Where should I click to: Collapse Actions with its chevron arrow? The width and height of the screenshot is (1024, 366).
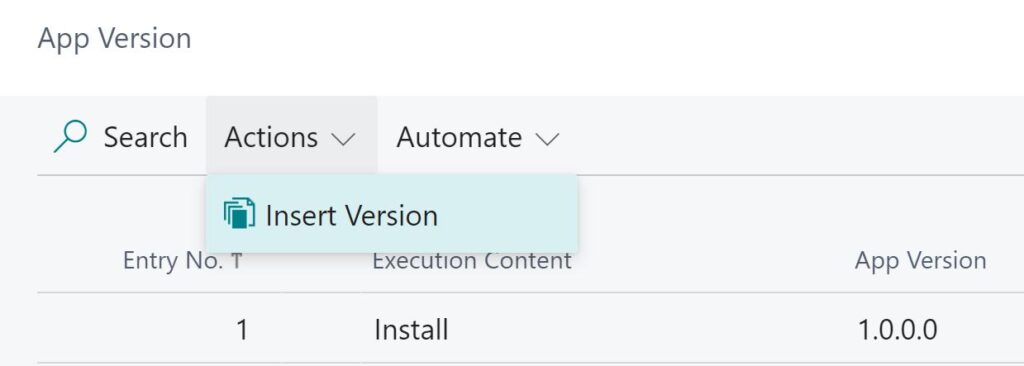[344, 139]
